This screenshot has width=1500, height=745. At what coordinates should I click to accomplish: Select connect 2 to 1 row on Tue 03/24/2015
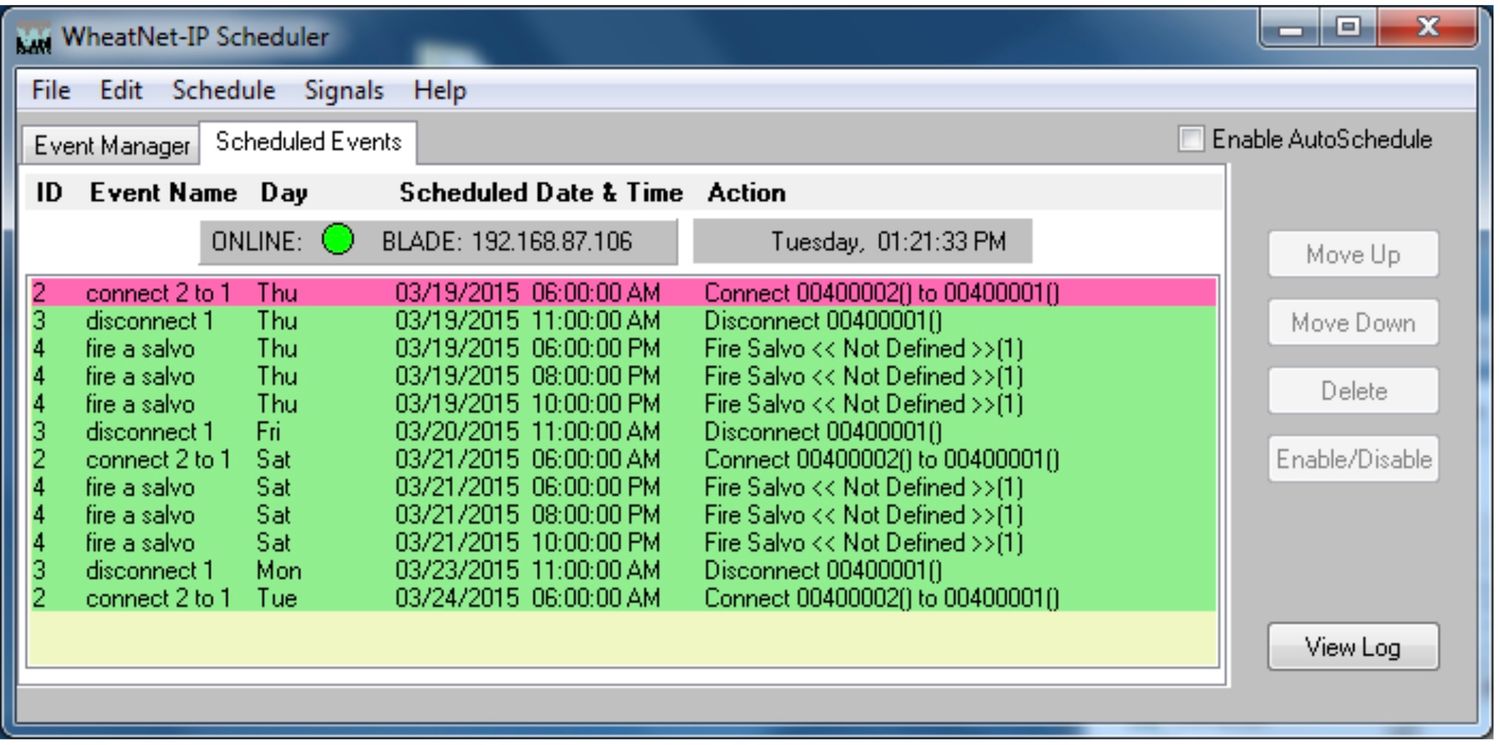pos(622,599)
